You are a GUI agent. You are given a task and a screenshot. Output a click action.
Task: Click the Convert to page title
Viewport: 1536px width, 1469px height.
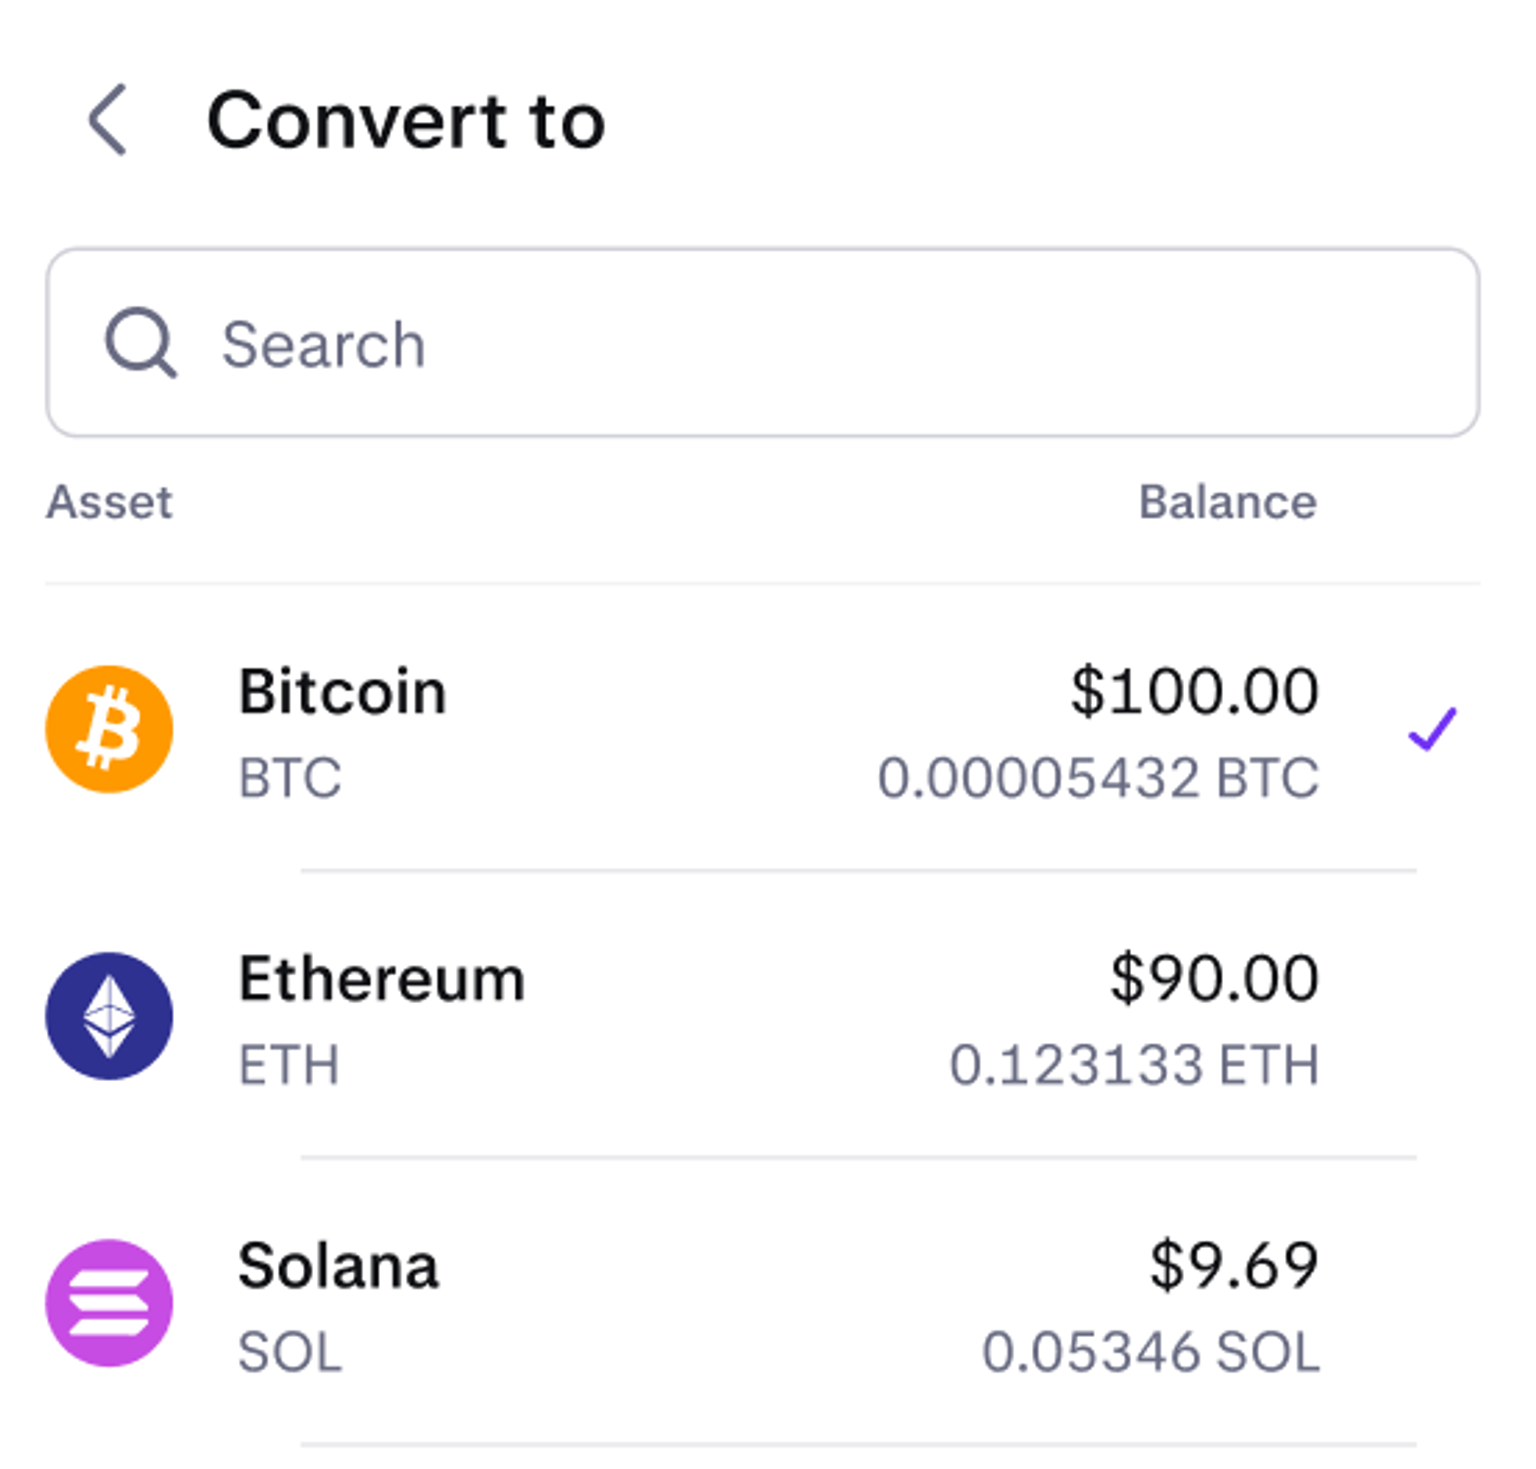pos(406,121)
